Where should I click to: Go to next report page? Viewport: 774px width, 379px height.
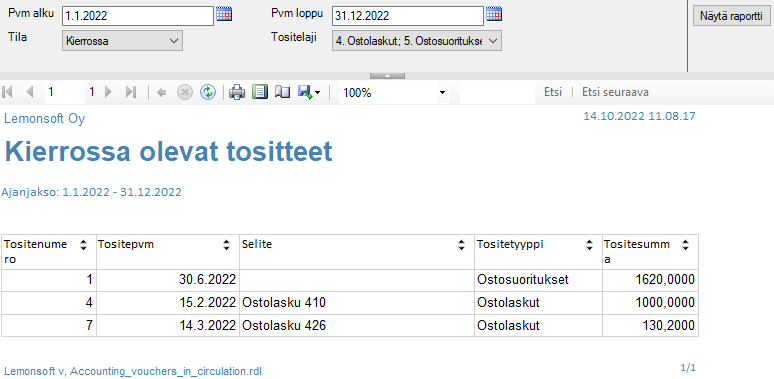(109, 92)
